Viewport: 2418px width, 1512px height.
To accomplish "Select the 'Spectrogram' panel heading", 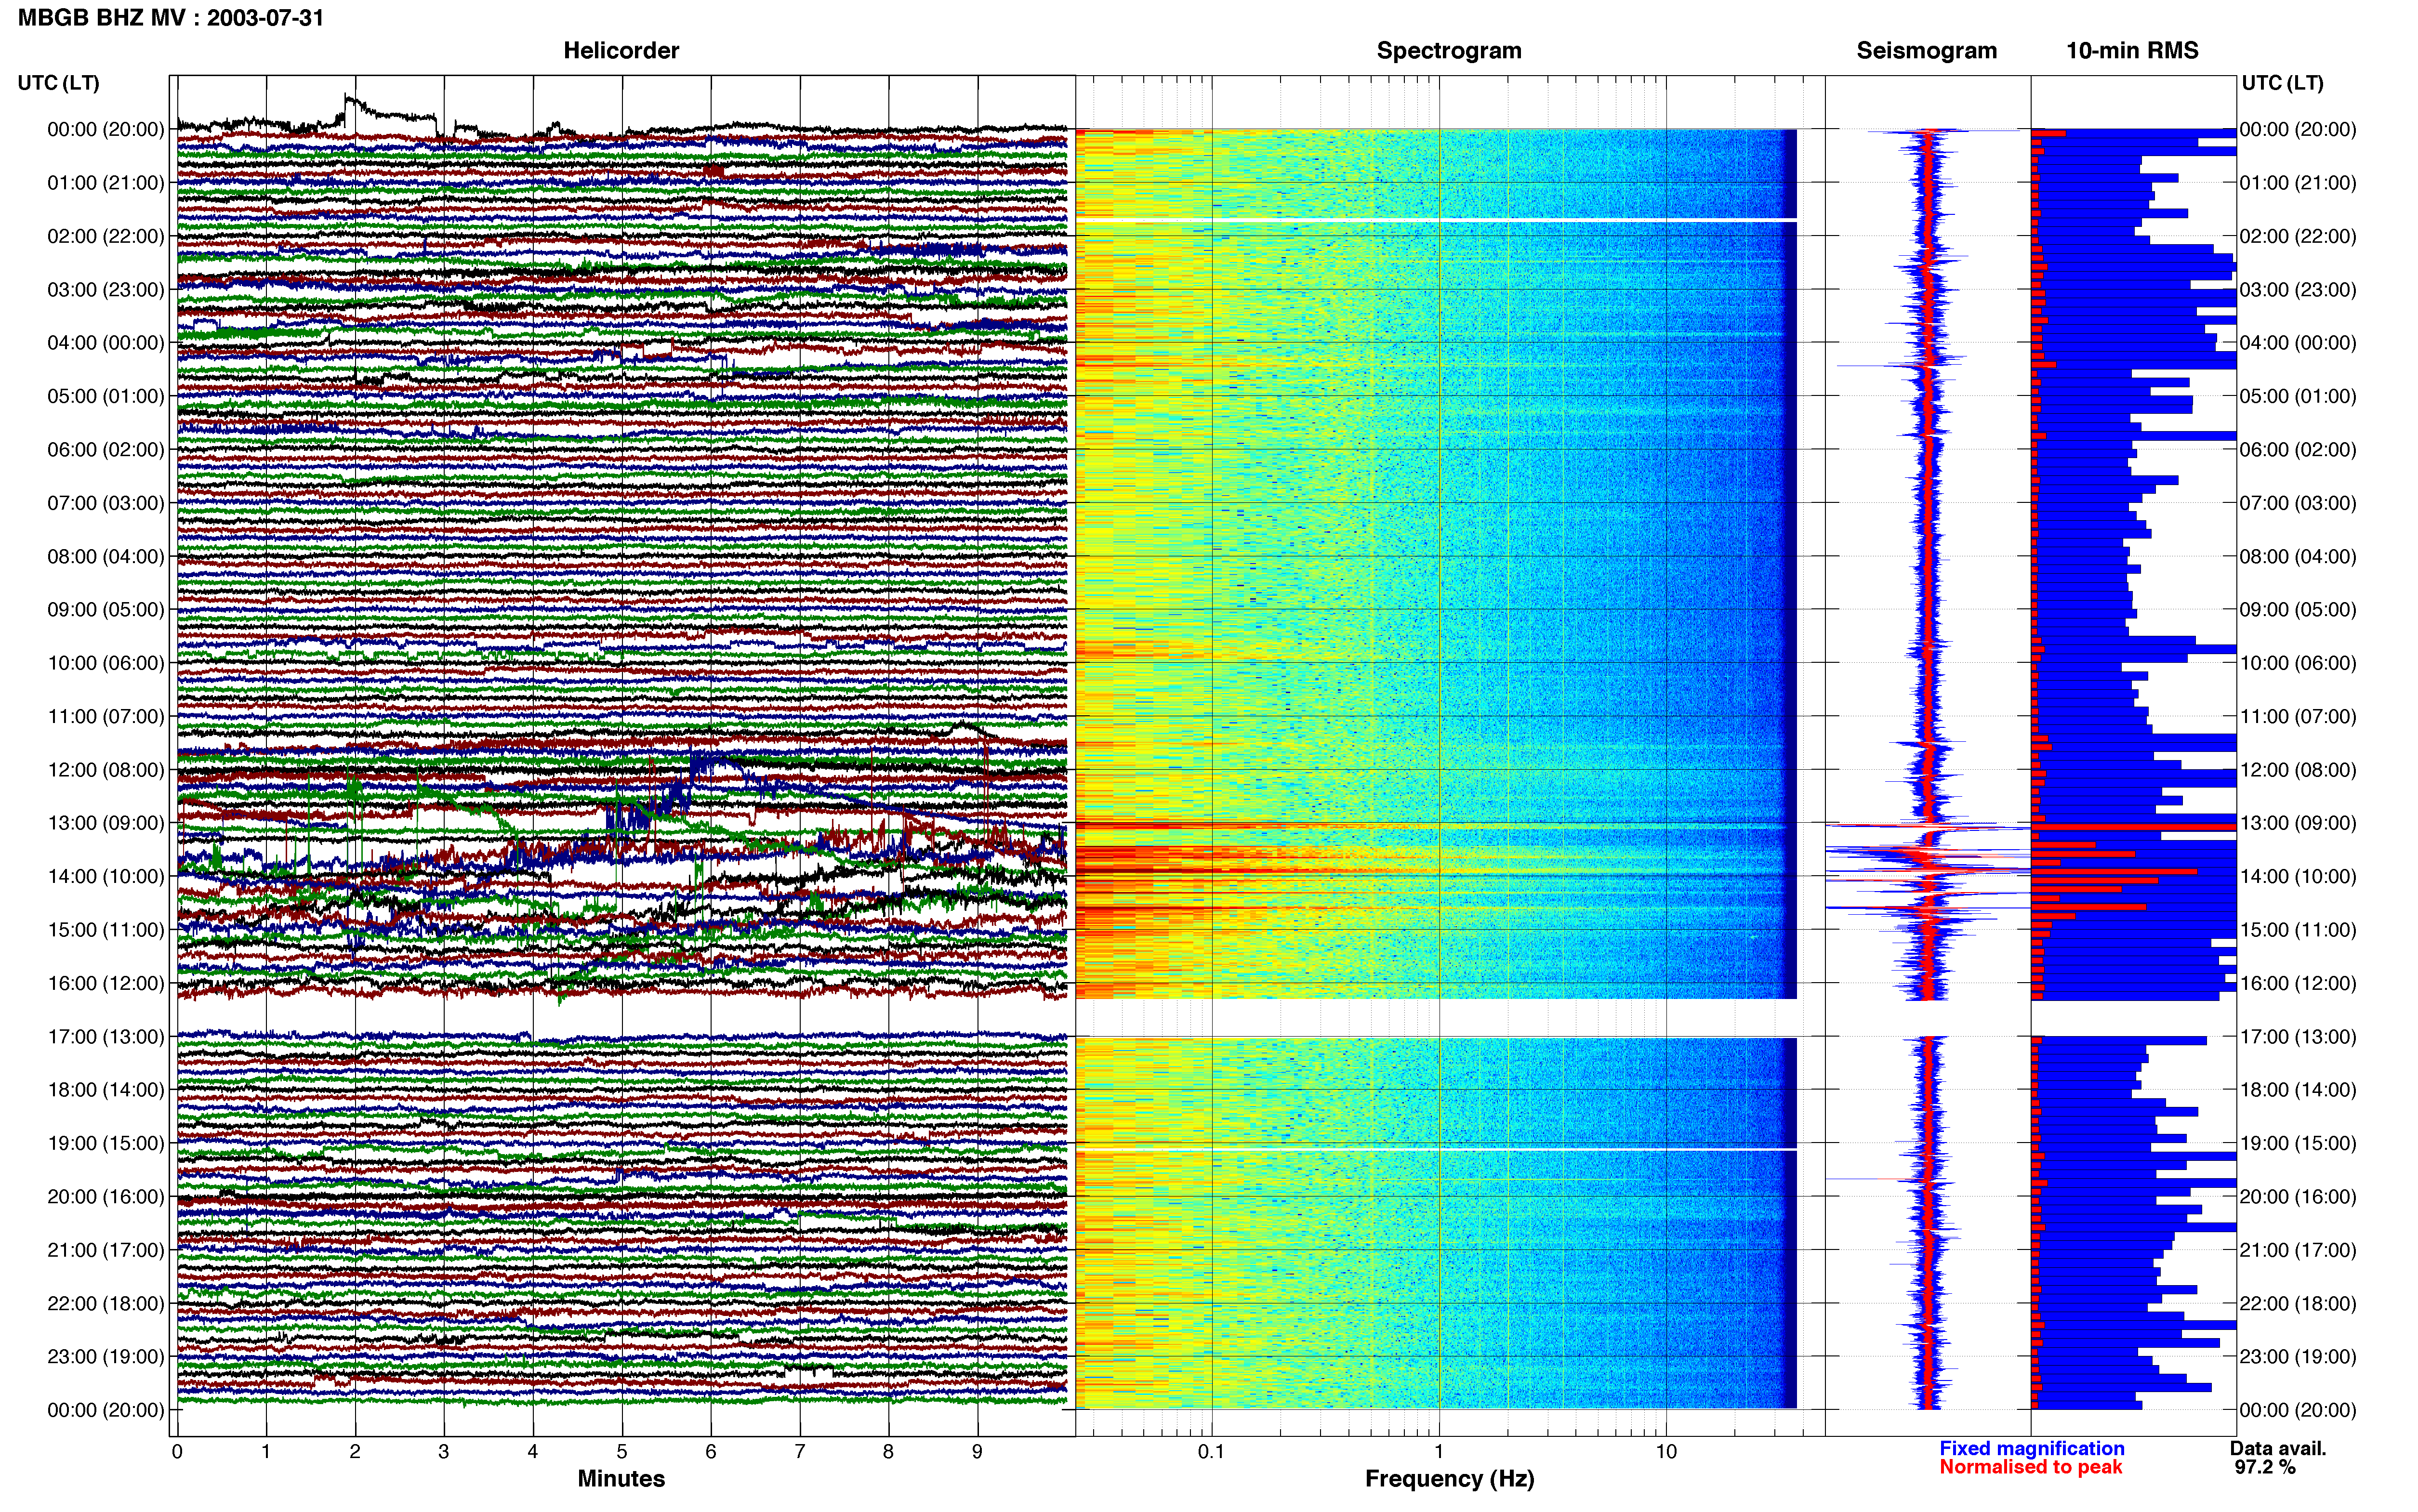I will pyautogui.click(x=1449, y=51).
